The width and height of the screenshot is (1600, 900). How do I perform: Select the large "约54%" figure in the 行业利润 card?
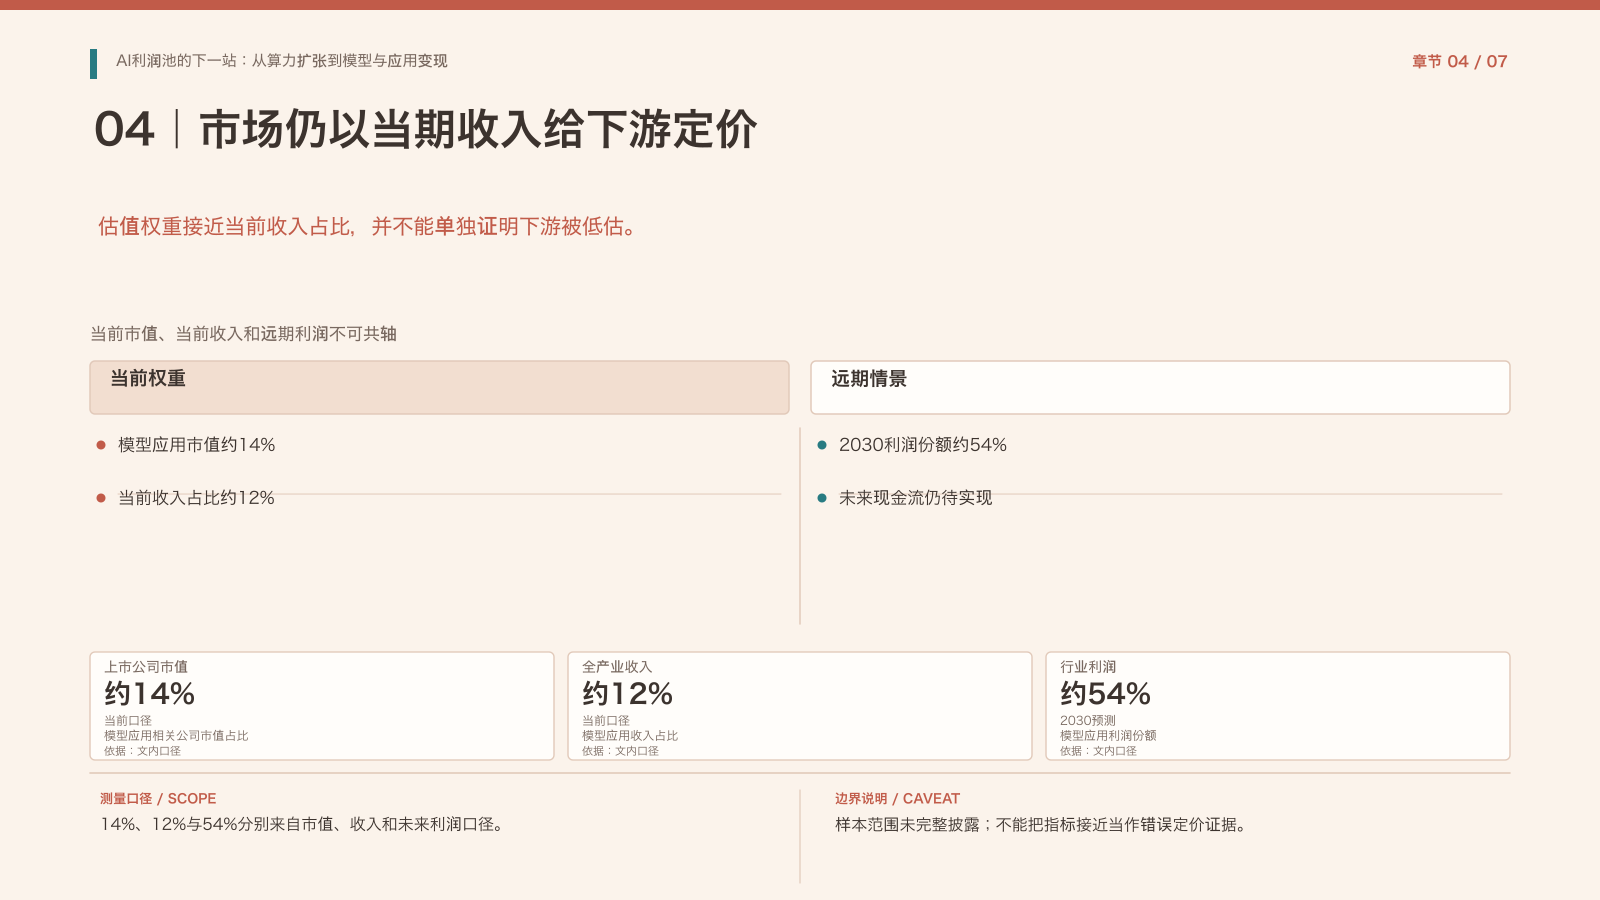tap(1106, 694)
